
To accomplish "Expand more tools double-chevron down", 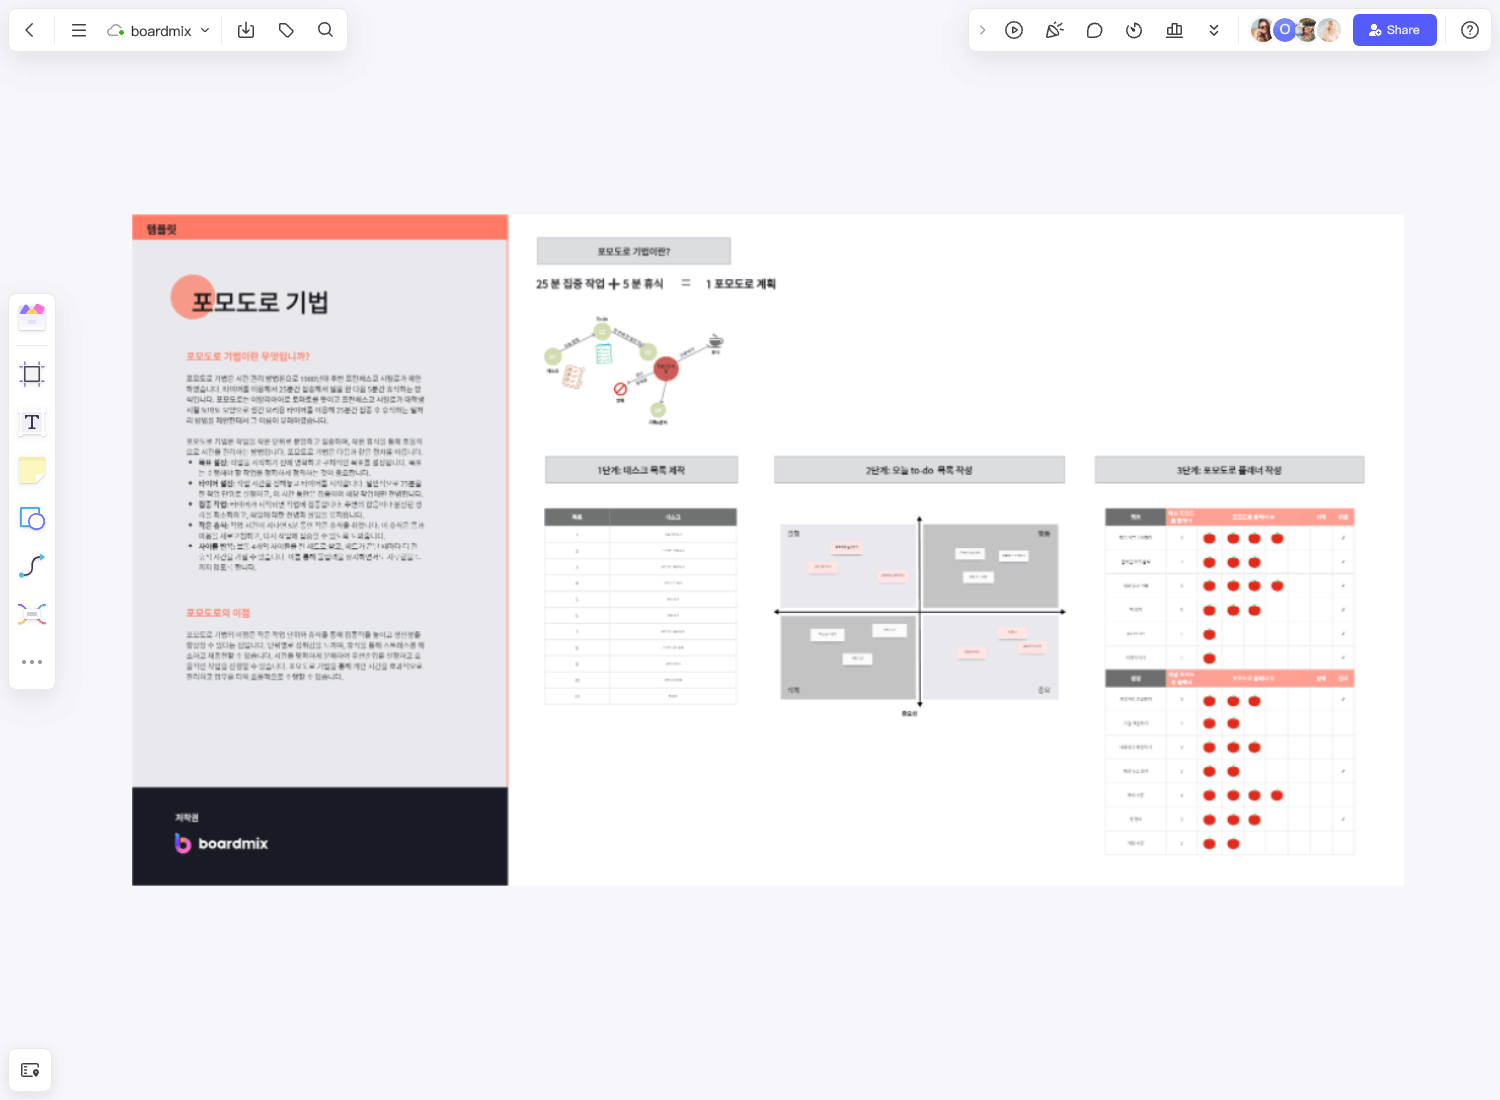I will [x=1214, y=30].
